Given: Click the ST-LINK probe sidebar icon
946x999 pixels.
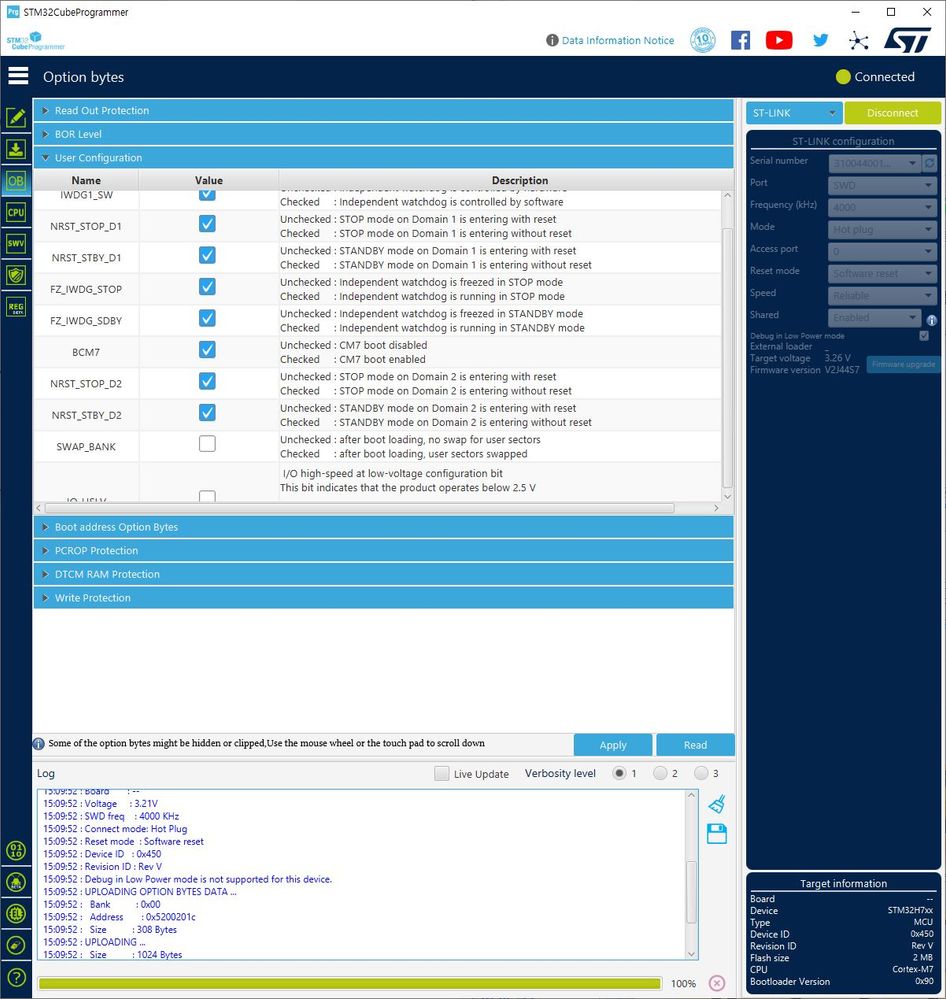Looking at the screenshot, I should point(16,945).
